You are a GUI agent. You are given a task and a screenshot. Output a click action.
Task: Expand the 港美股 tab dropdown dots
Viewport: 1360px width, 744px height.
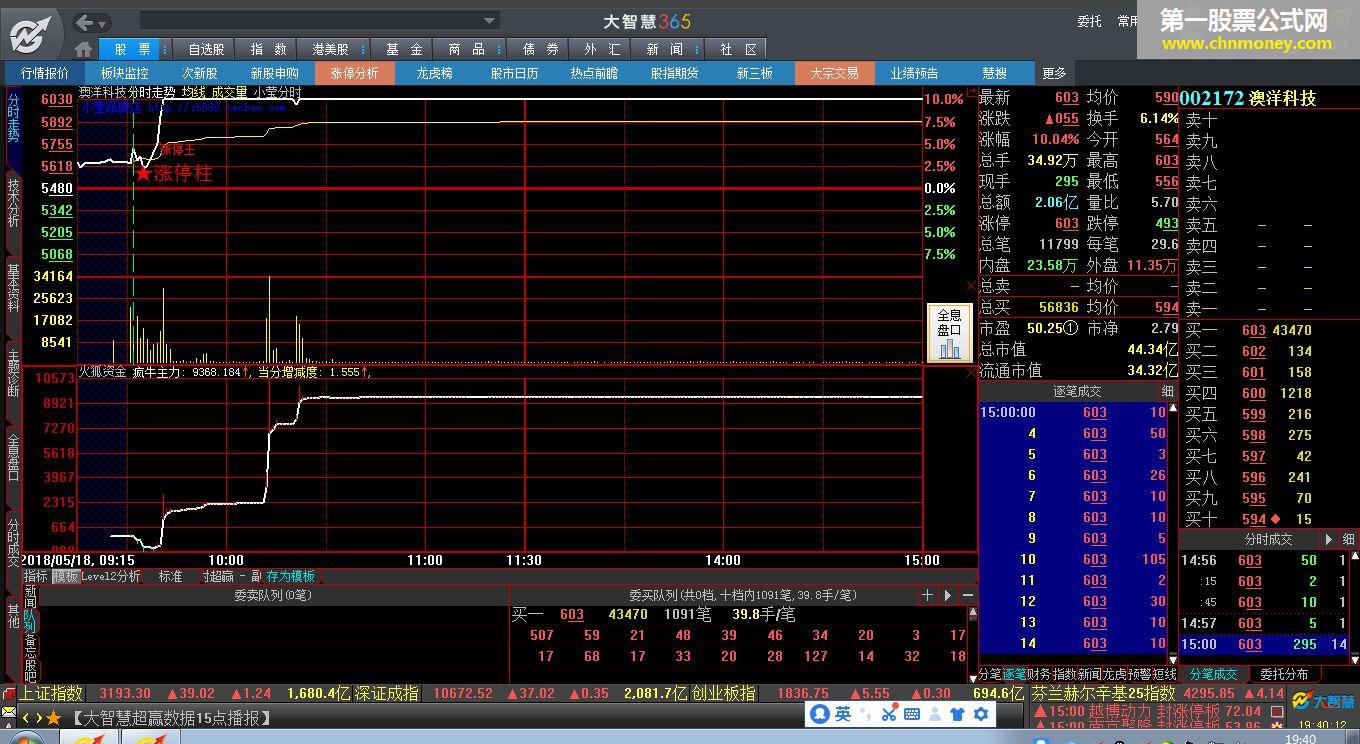pos(363,49)
